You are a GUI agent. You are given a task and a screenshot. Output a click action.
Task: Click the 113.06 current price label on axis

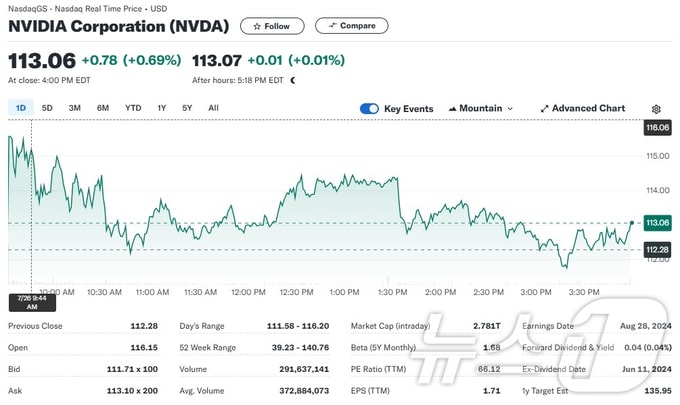[657, 223]
